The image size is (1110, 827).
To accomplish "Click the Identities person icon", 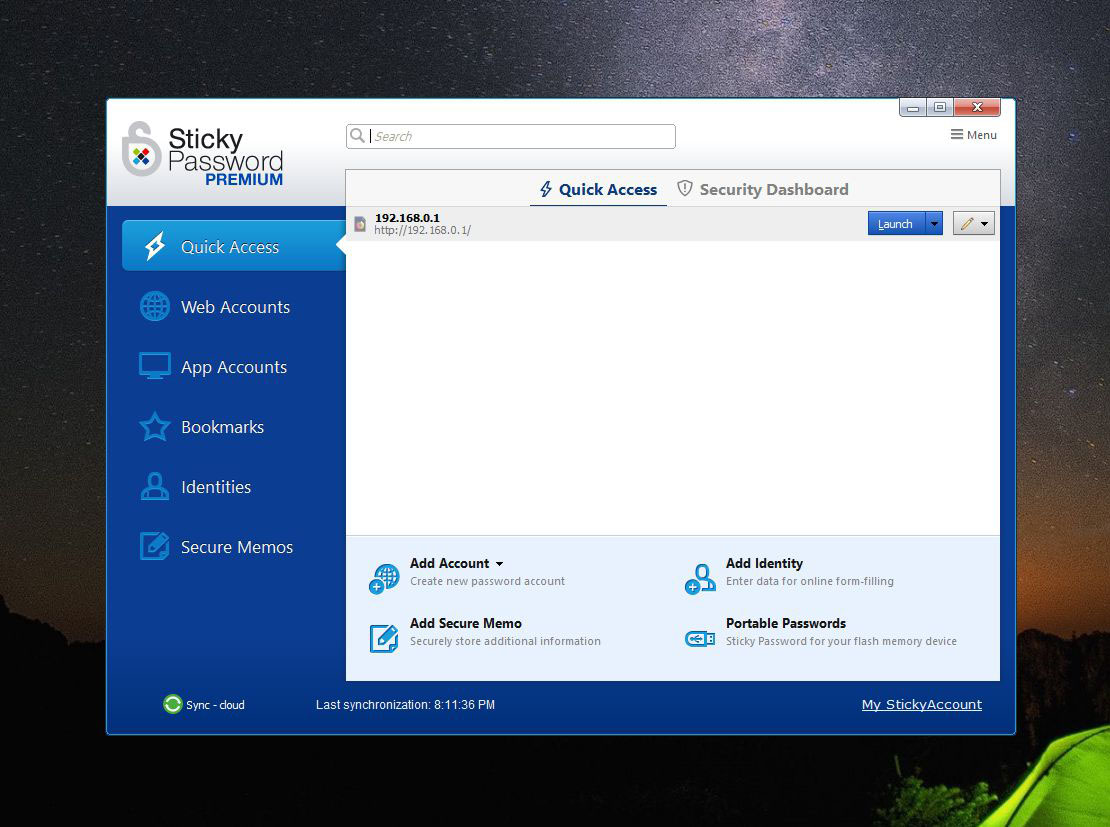I will pyautogui.click(x=154, y=486).
